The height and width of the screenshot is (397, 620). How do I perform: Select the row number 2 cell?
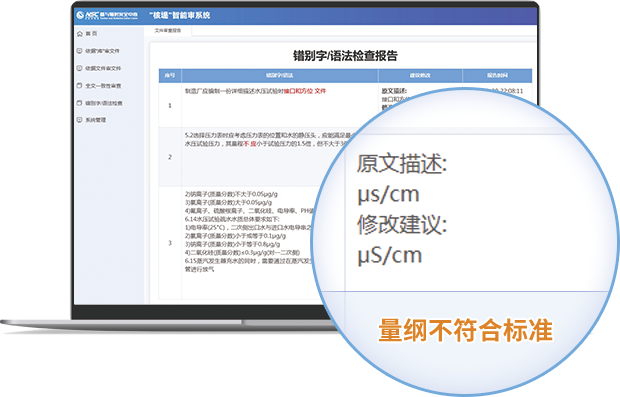[x=170, y=157]
